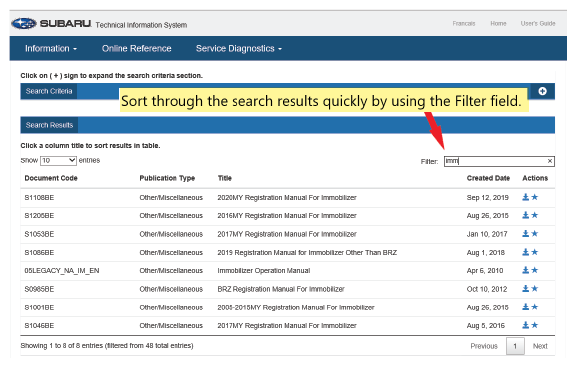Download the S1046BE document
The width and height of the screenshot is (576, 367).
coord(526,325)
